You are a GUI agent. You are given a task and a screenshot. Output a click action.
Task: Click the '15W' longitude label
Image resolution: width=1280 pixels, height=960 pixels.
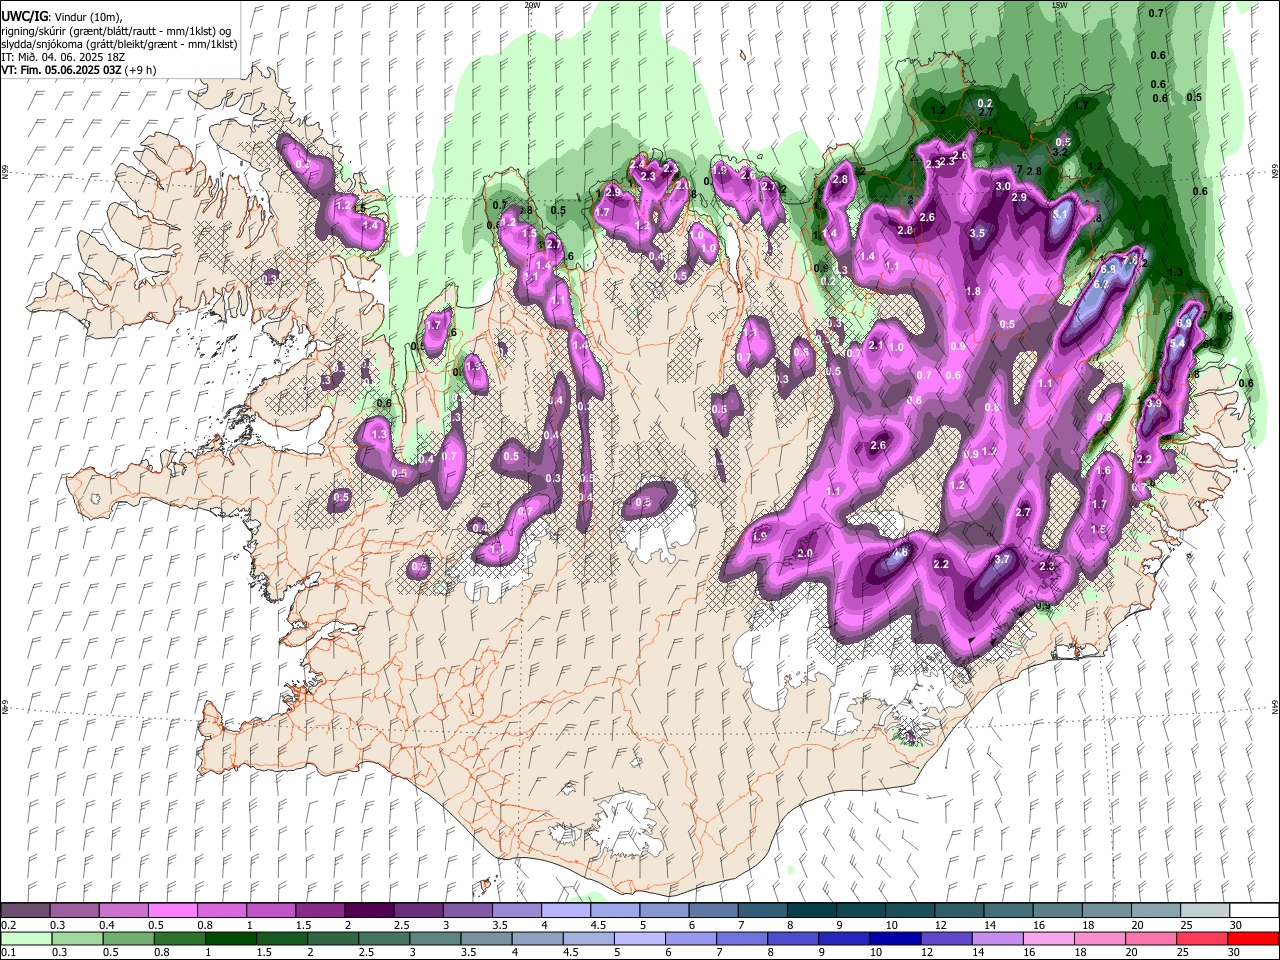[x=1059, y=5]
